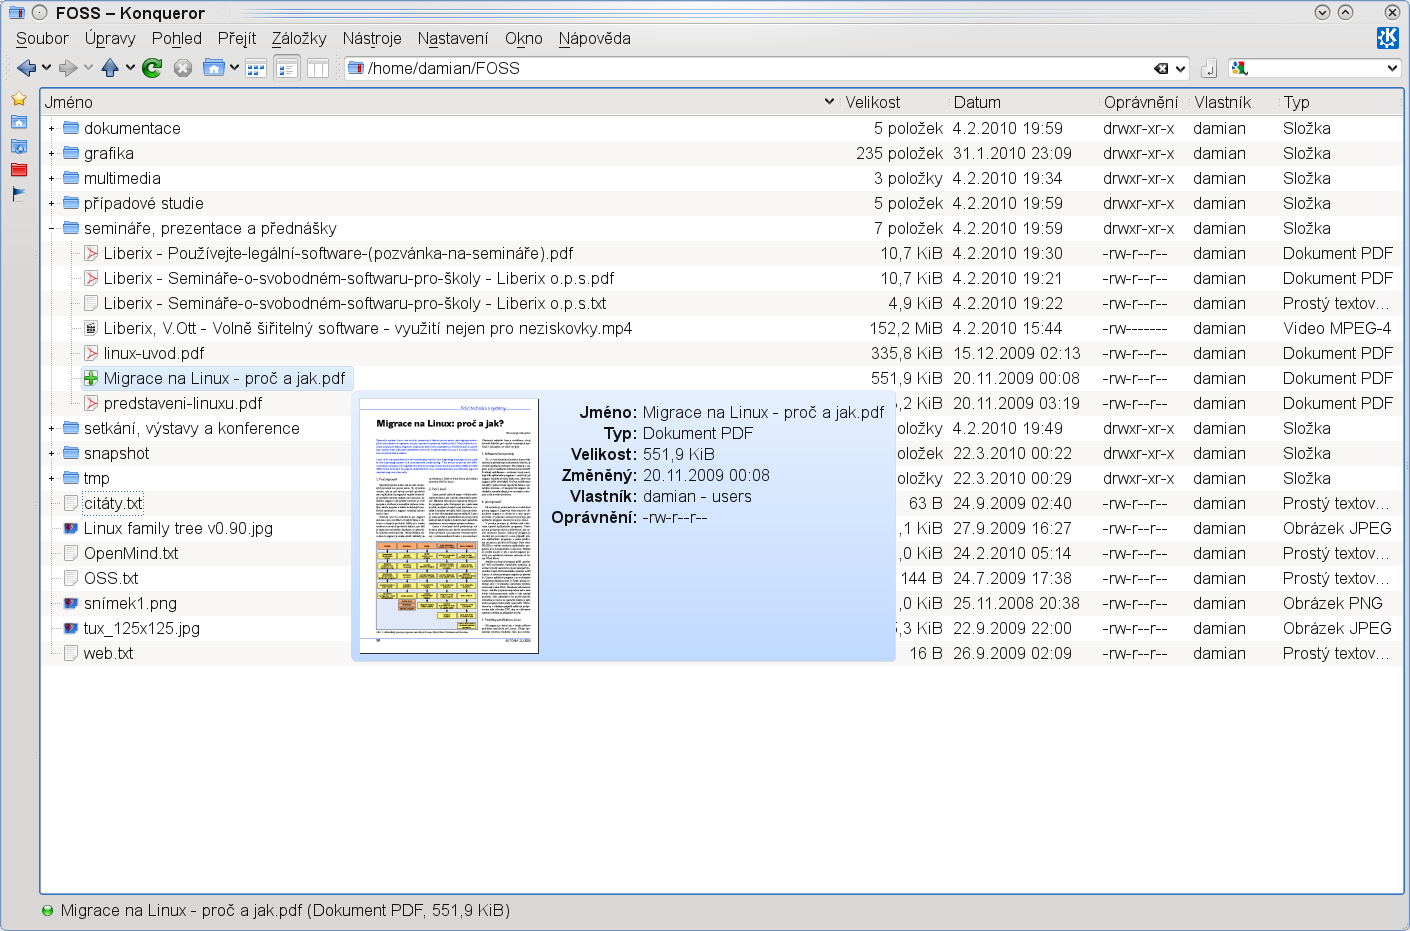1410x931 pixels.
Task: Click the go button beside location bar
Action: click(x=1209, y=68)
